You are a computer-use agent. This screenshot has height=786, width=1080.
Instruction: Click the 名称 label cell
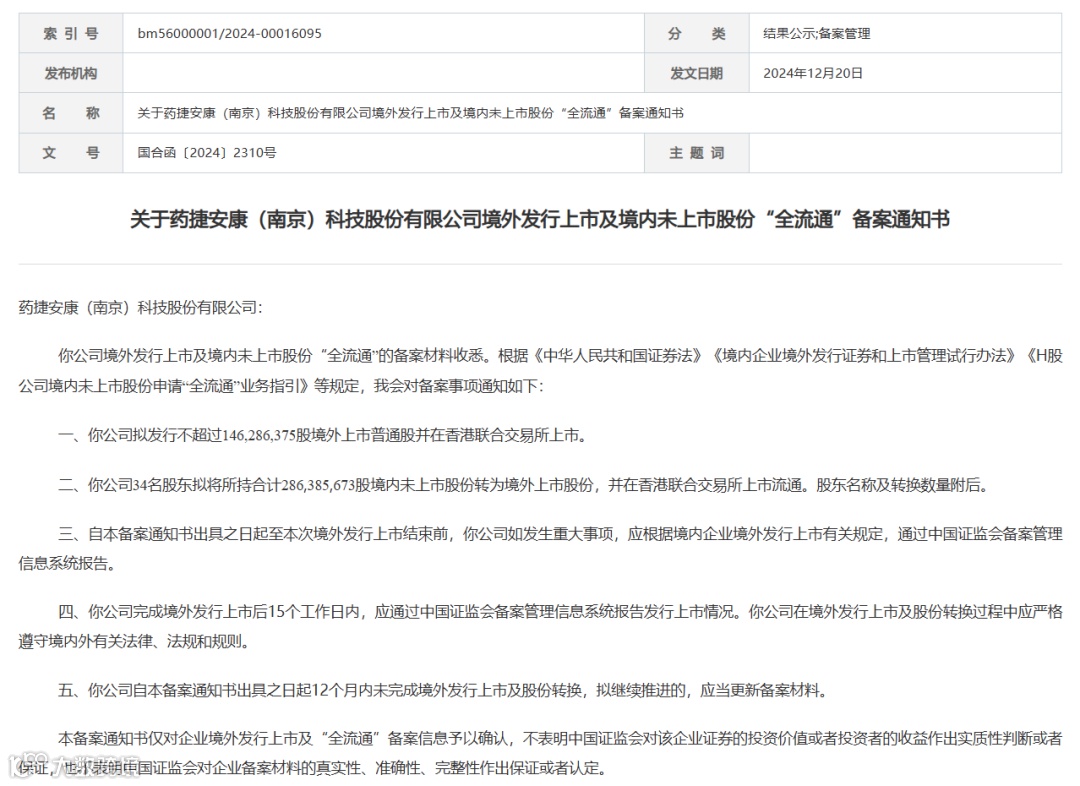tap(71, 113)
